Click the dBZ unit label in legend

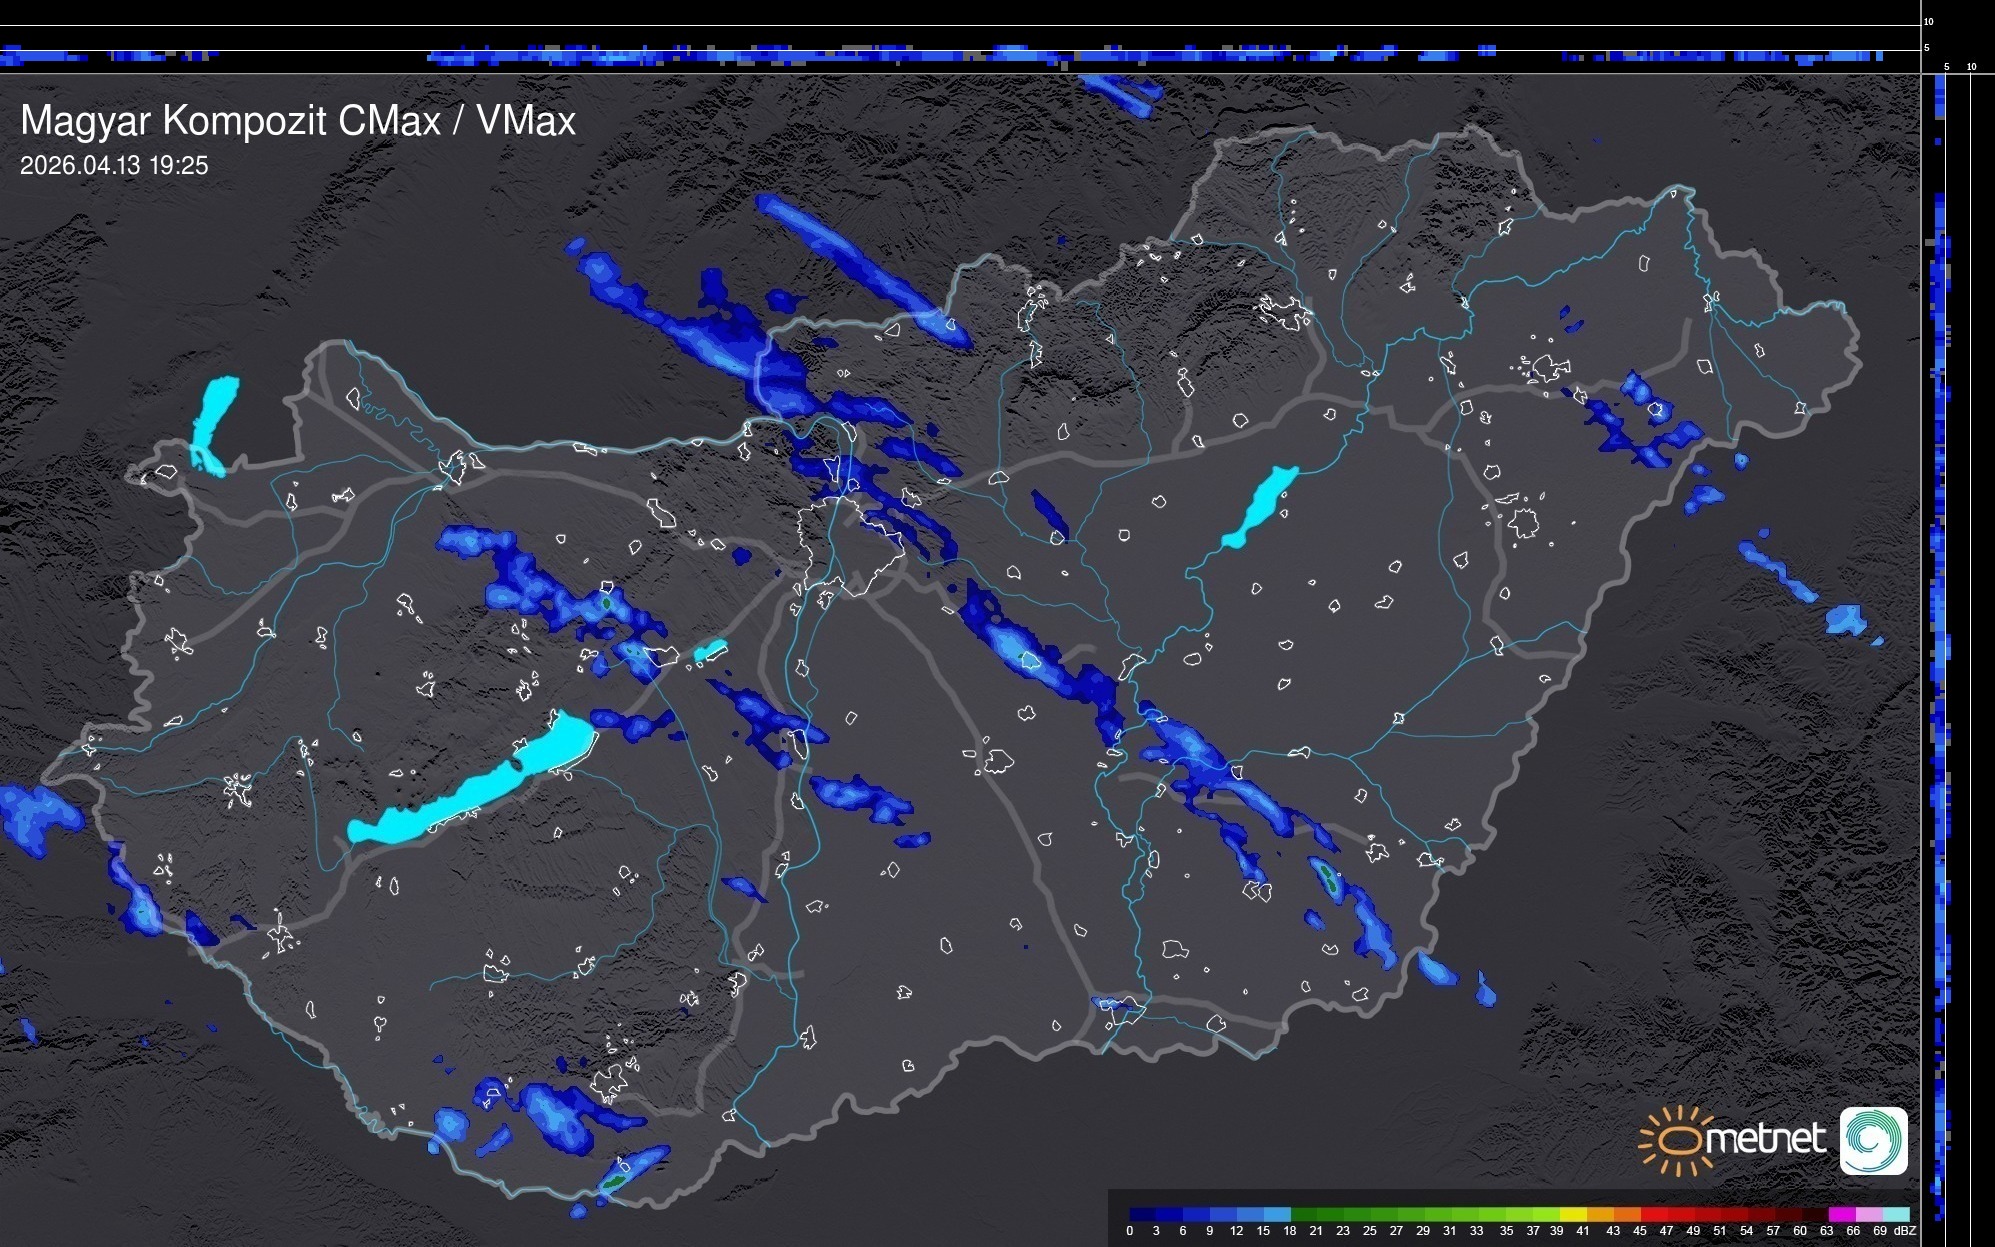click(1904, 1231)
